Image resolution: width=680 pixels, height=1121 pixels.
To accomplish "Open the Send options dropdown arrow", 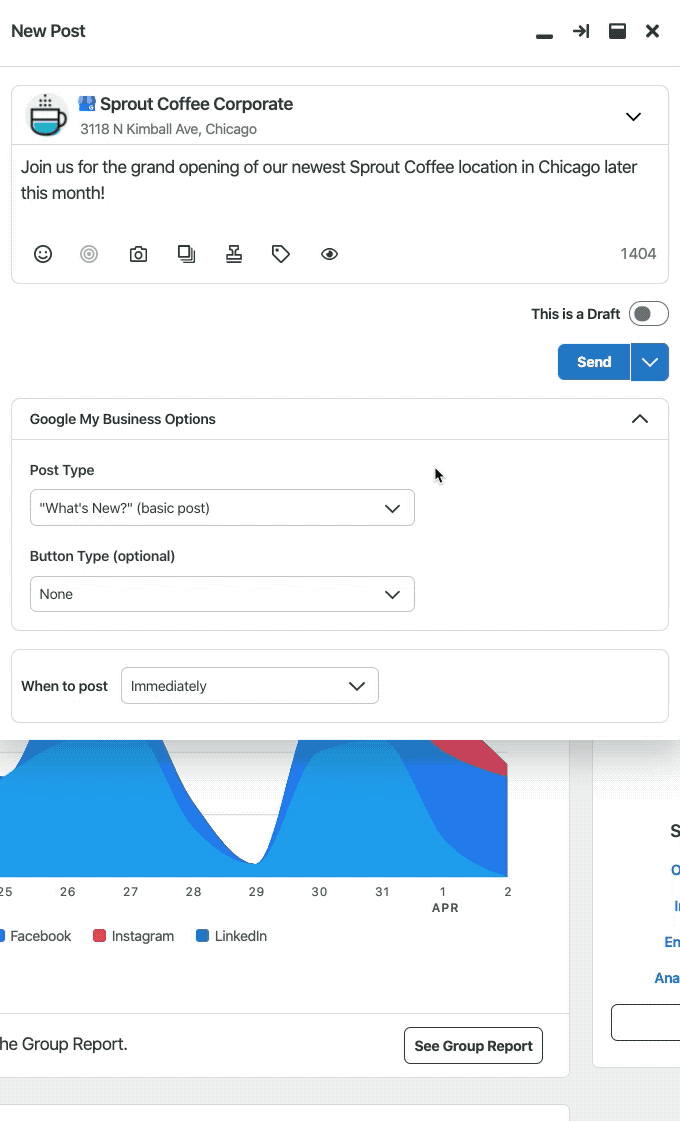I will click(x=650, y=362).
